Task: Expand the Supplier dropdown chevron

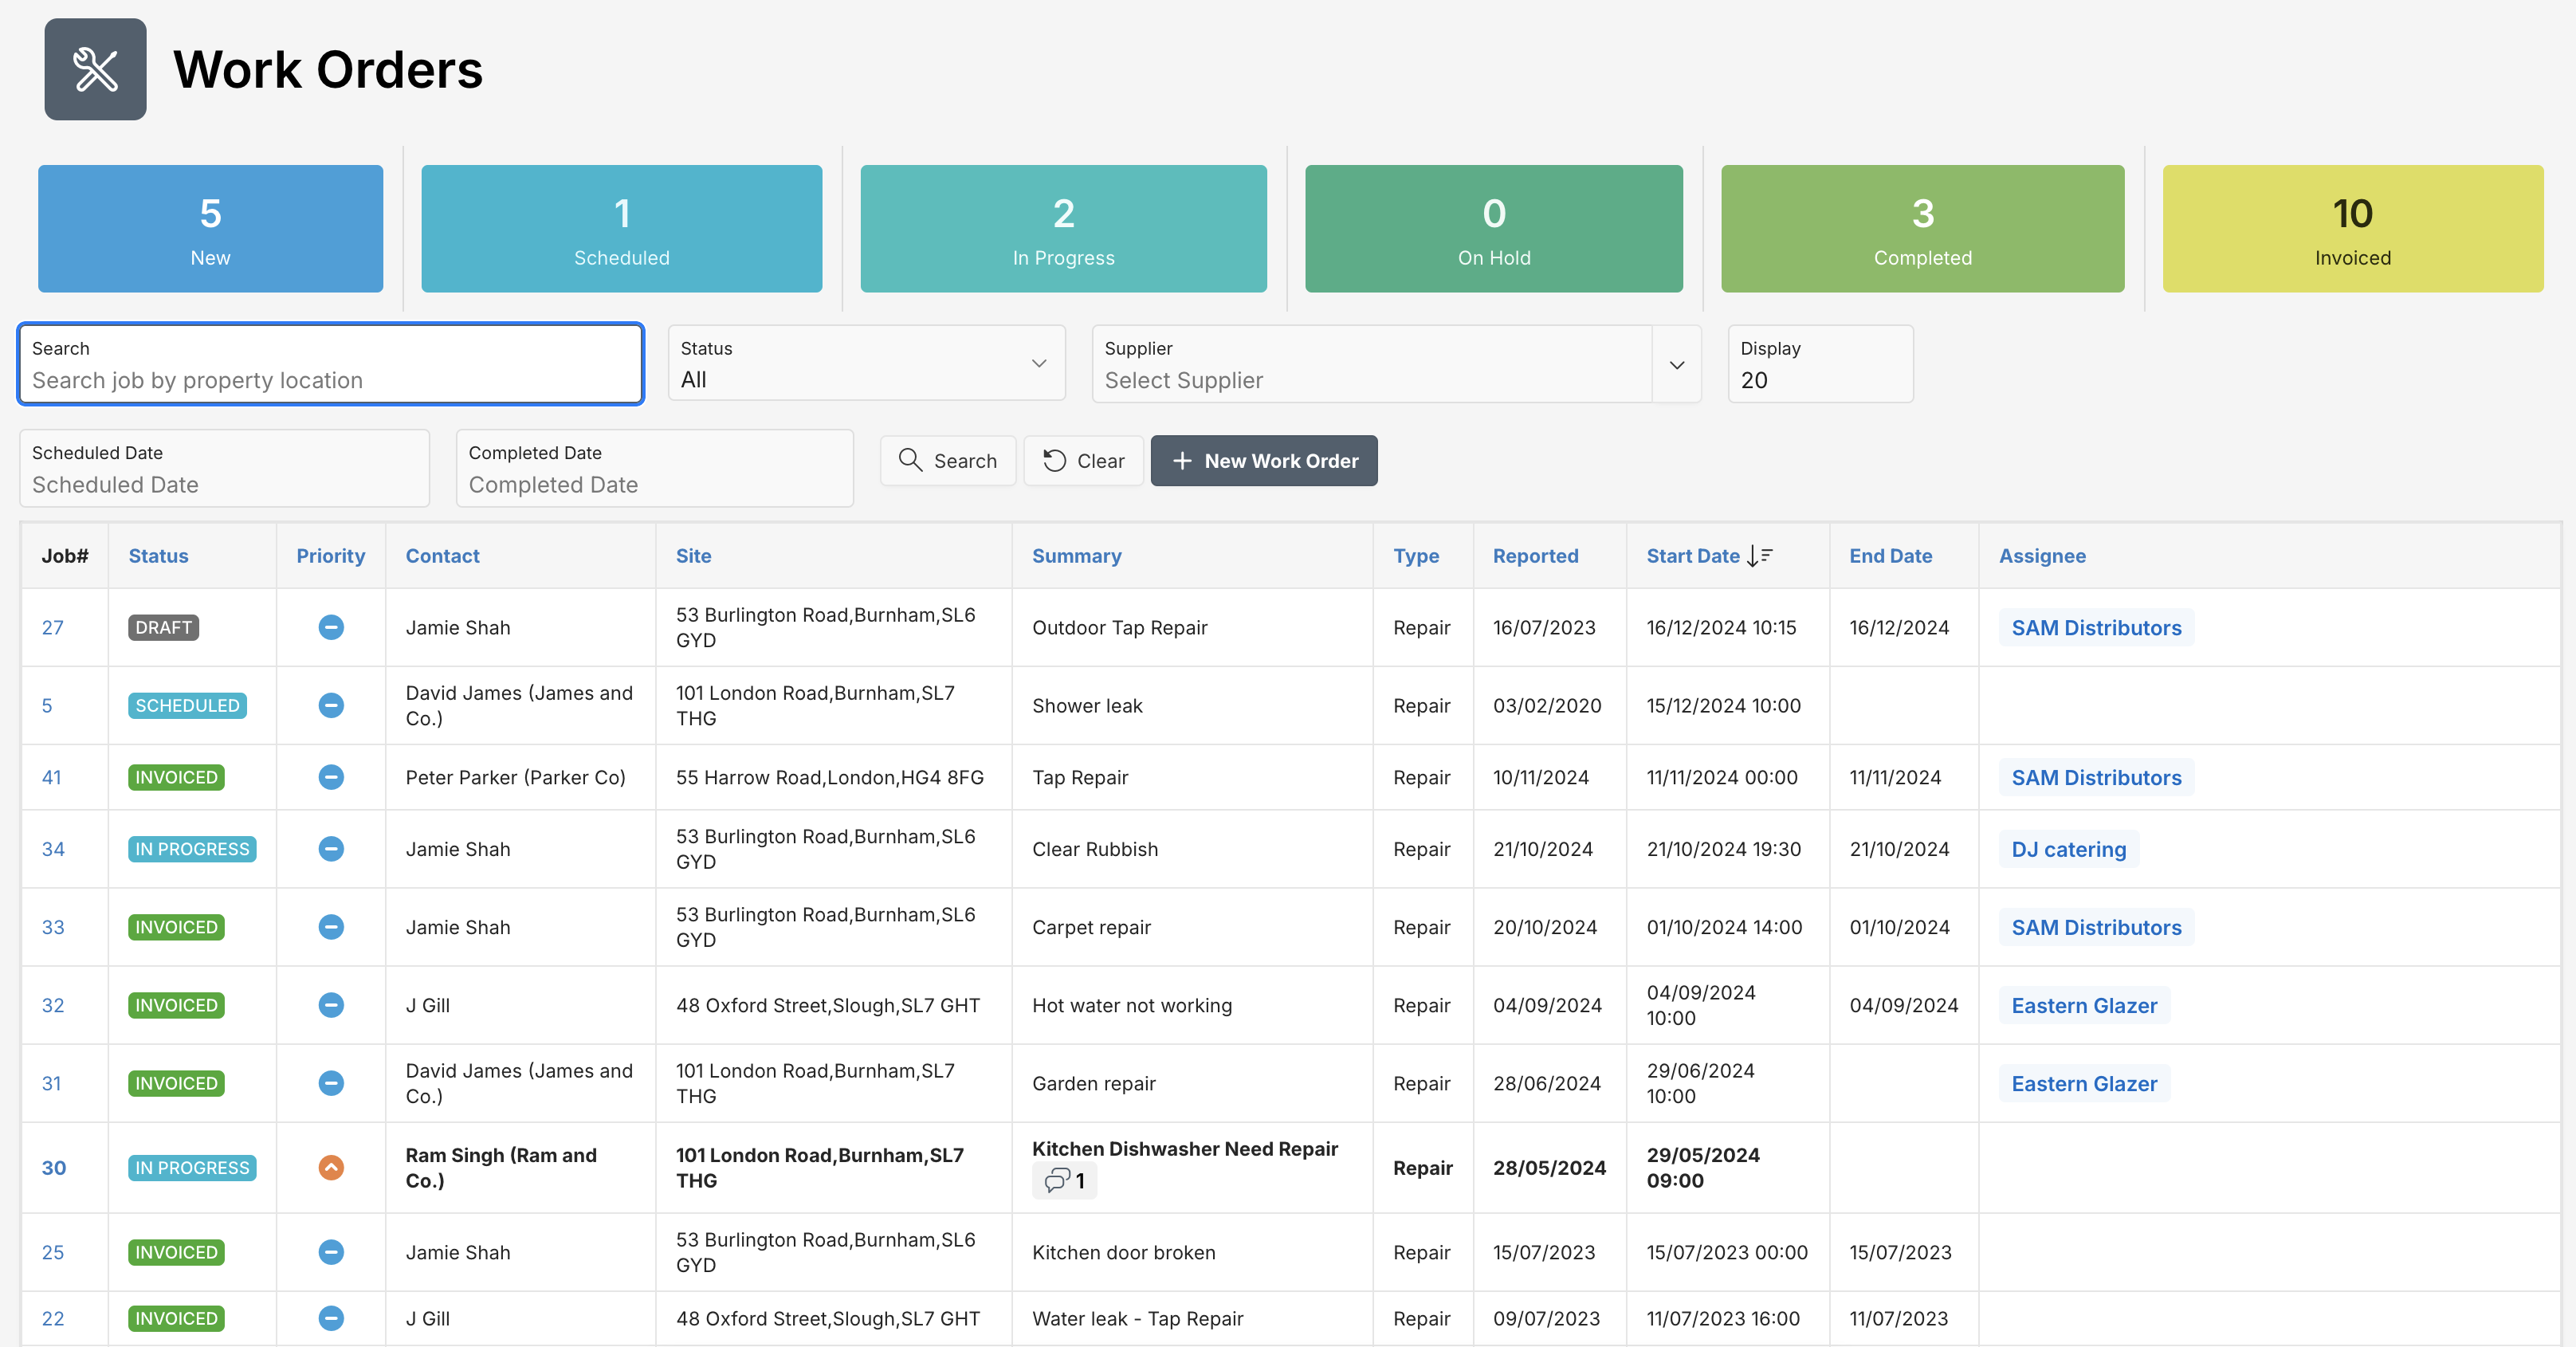Action: tap(1677, 364)
